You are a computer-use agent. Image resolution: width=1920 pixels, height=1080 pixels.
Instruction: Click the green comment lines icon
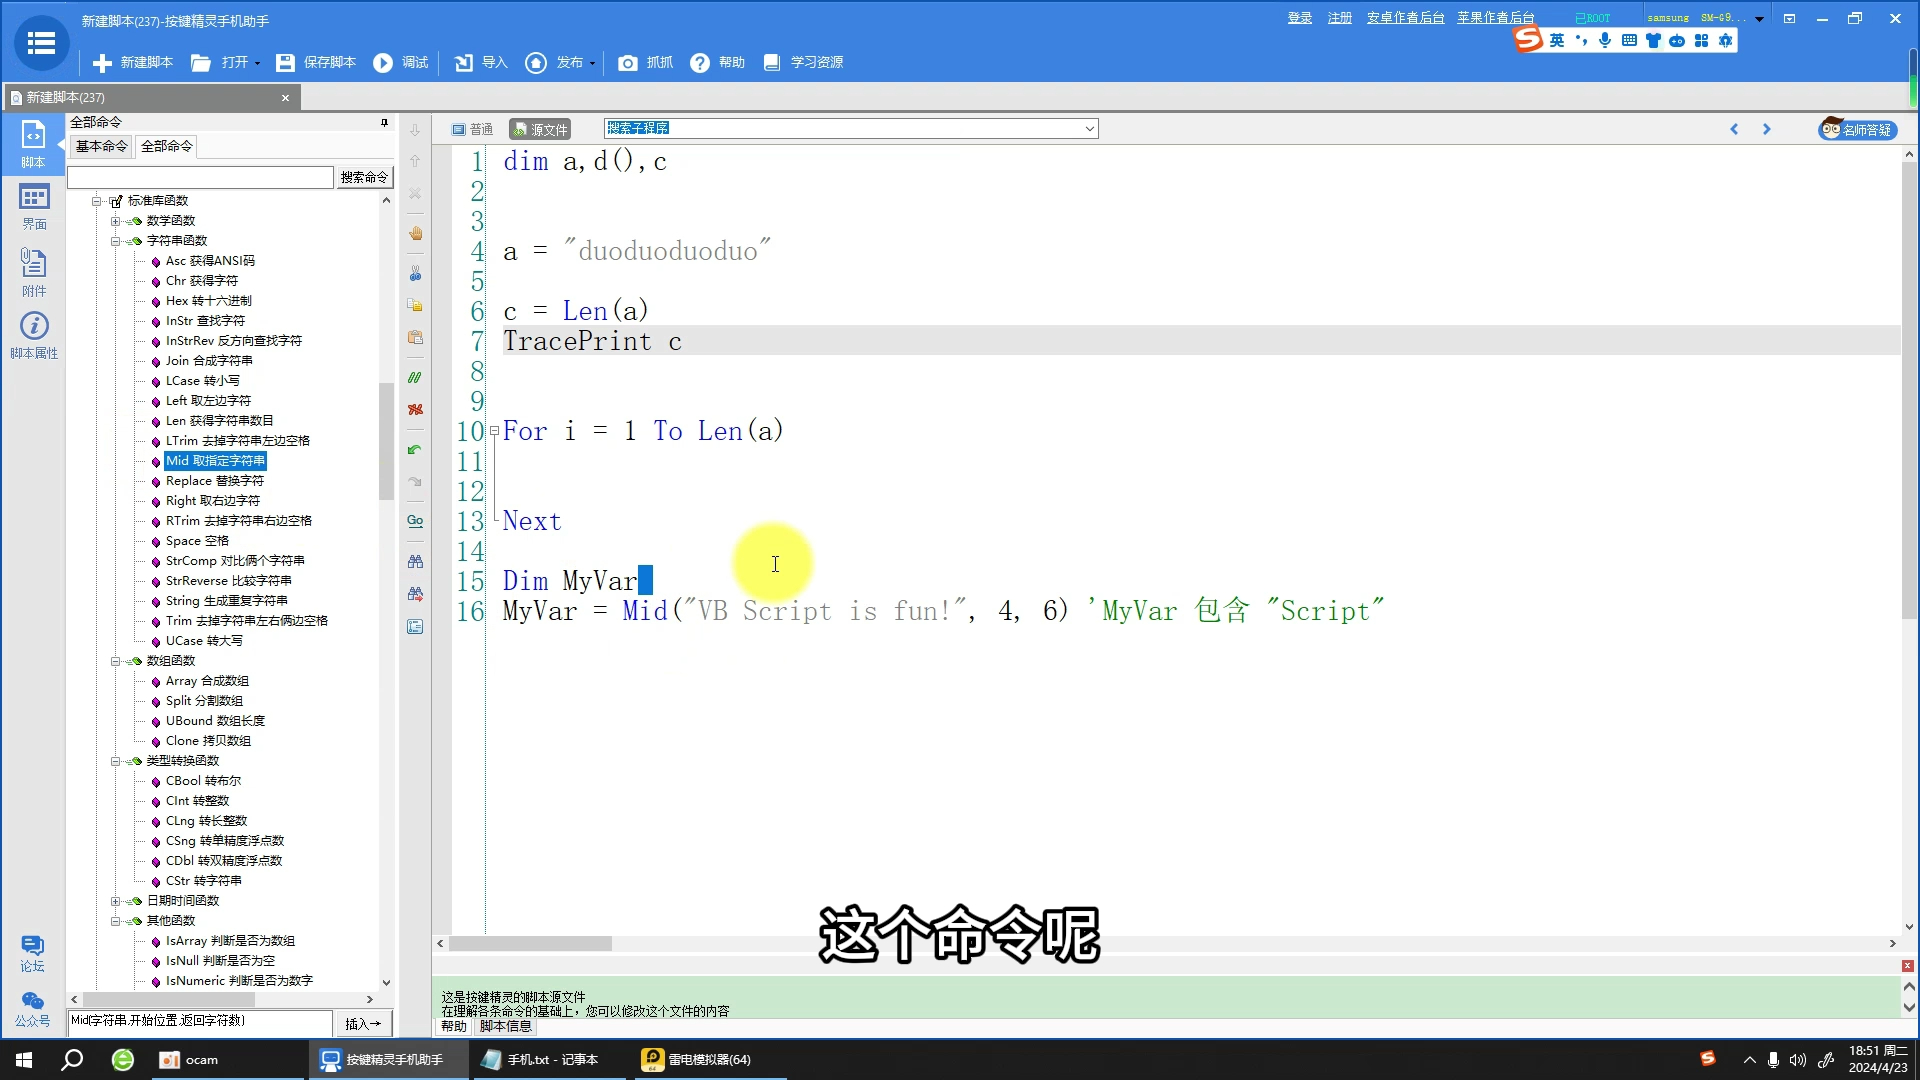coord(415,378)
